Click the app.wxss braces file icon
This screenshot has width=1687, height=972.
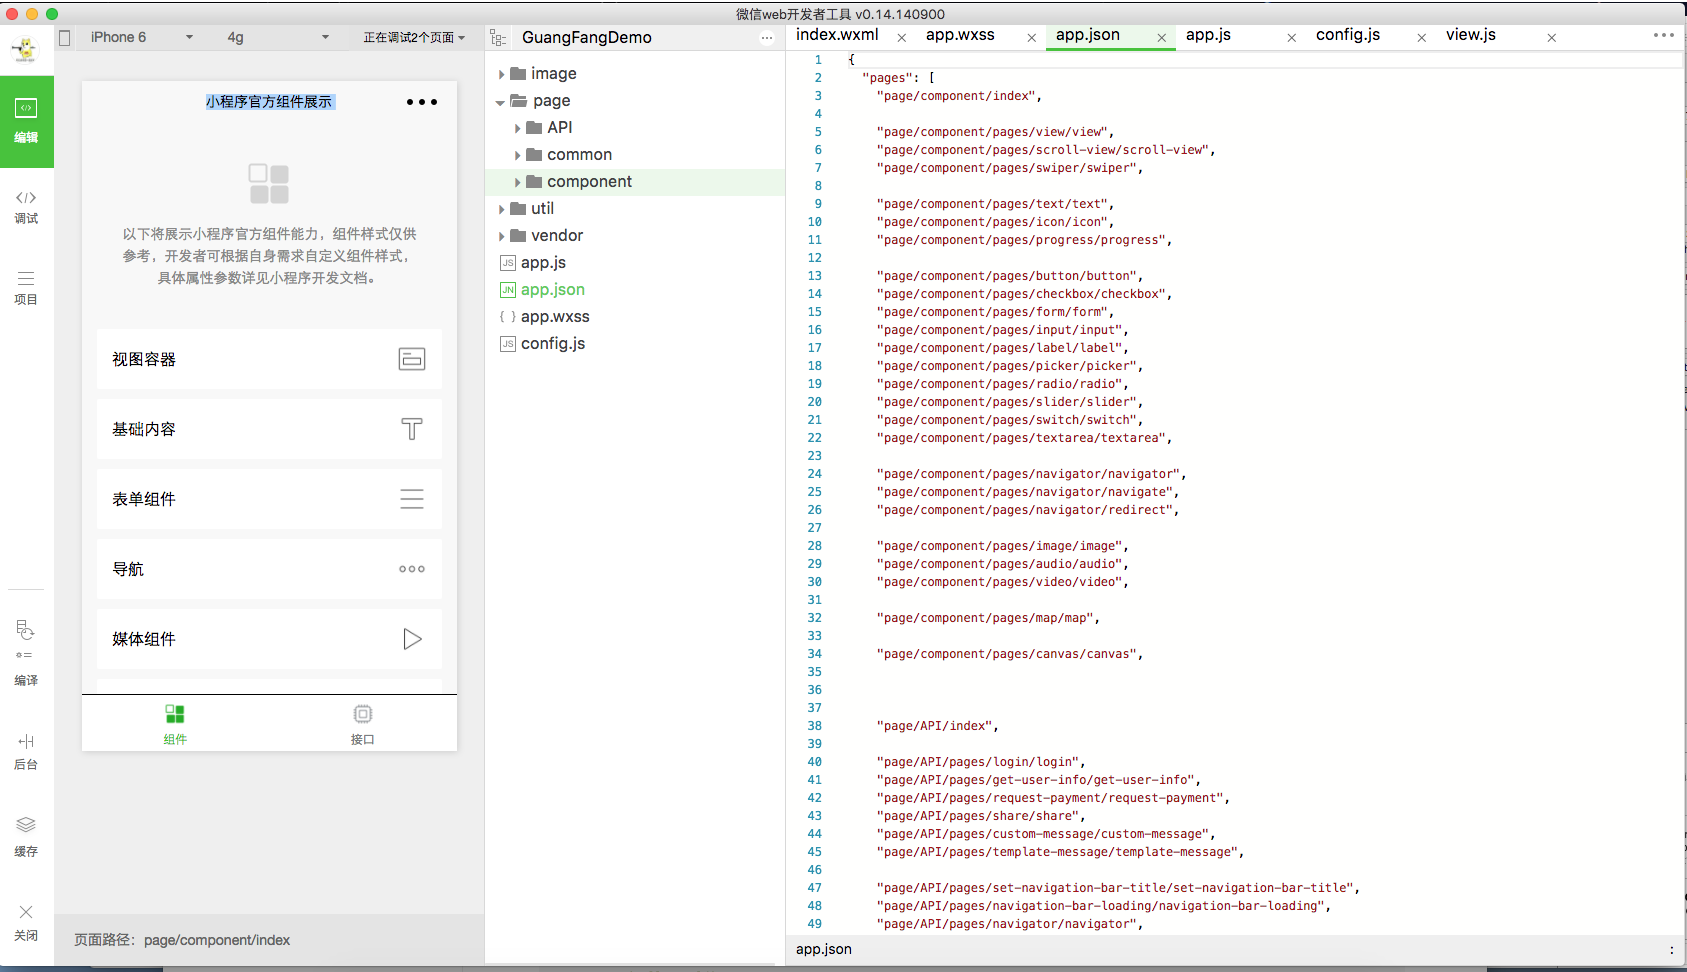pyautogui.click(x=508, y=317)
